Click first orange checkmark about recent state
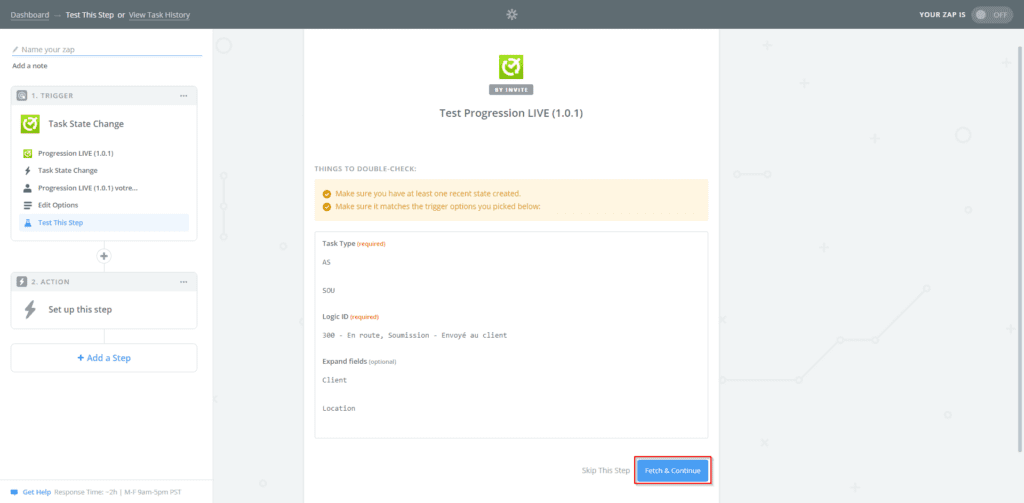 (327, 194)
